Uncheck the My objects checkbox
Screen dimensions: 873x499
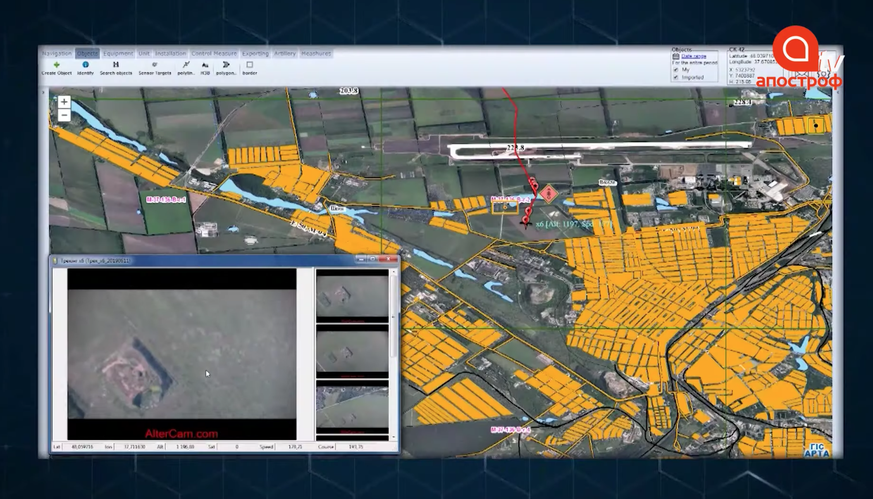click(676, 70)
